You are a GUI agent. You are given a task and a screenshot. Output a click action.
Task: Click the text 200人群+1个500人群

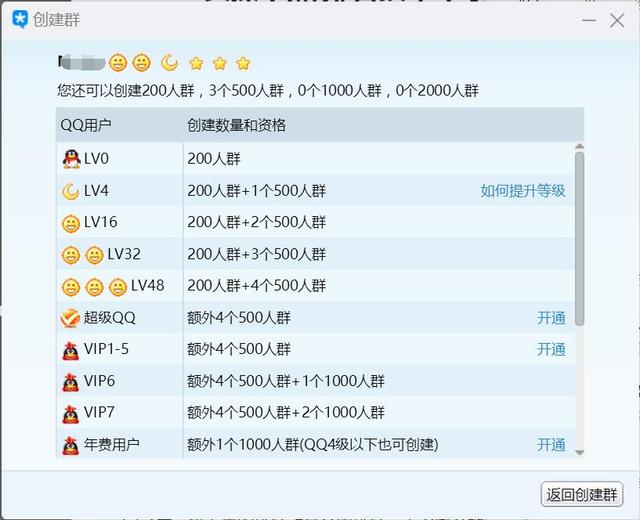point(256,191)
